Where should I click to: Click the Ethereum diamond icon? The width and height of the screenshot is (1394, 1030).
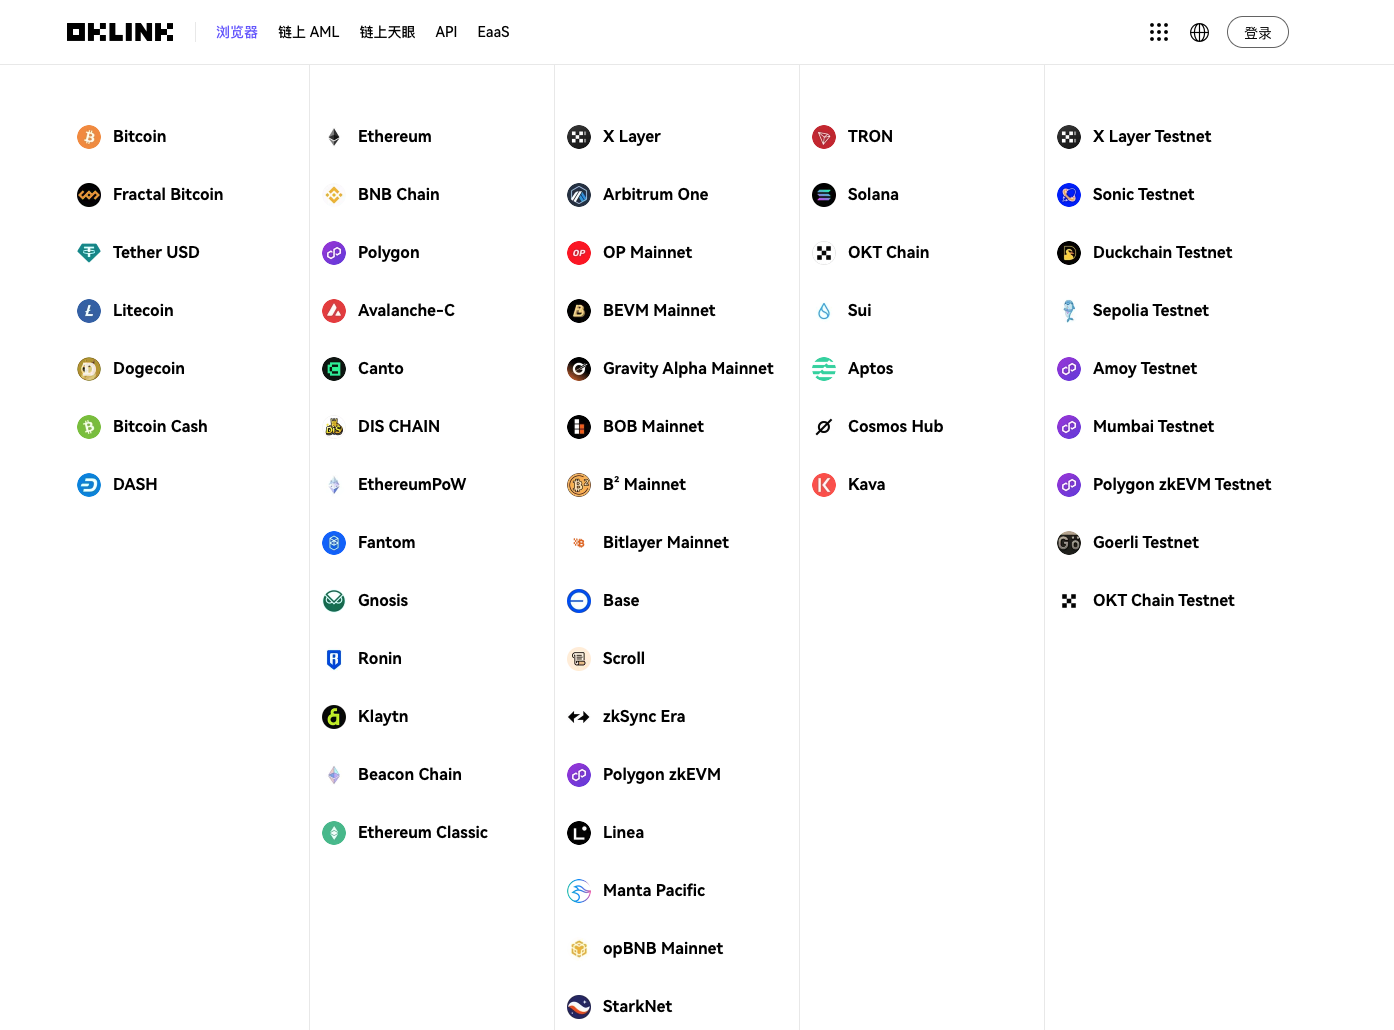pos(334,137)
